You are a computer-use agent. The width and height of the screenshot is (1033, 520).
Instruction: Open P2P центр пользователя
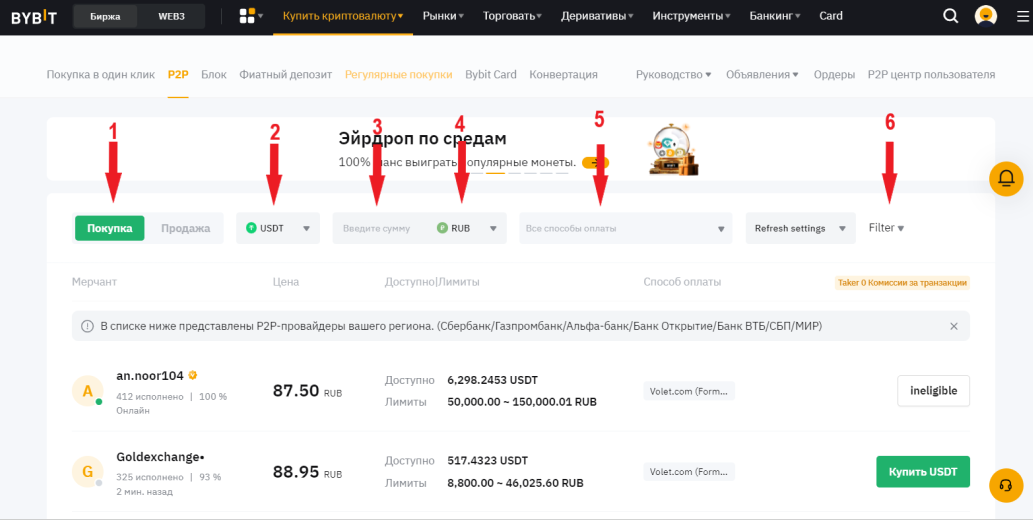pos(931,74)
